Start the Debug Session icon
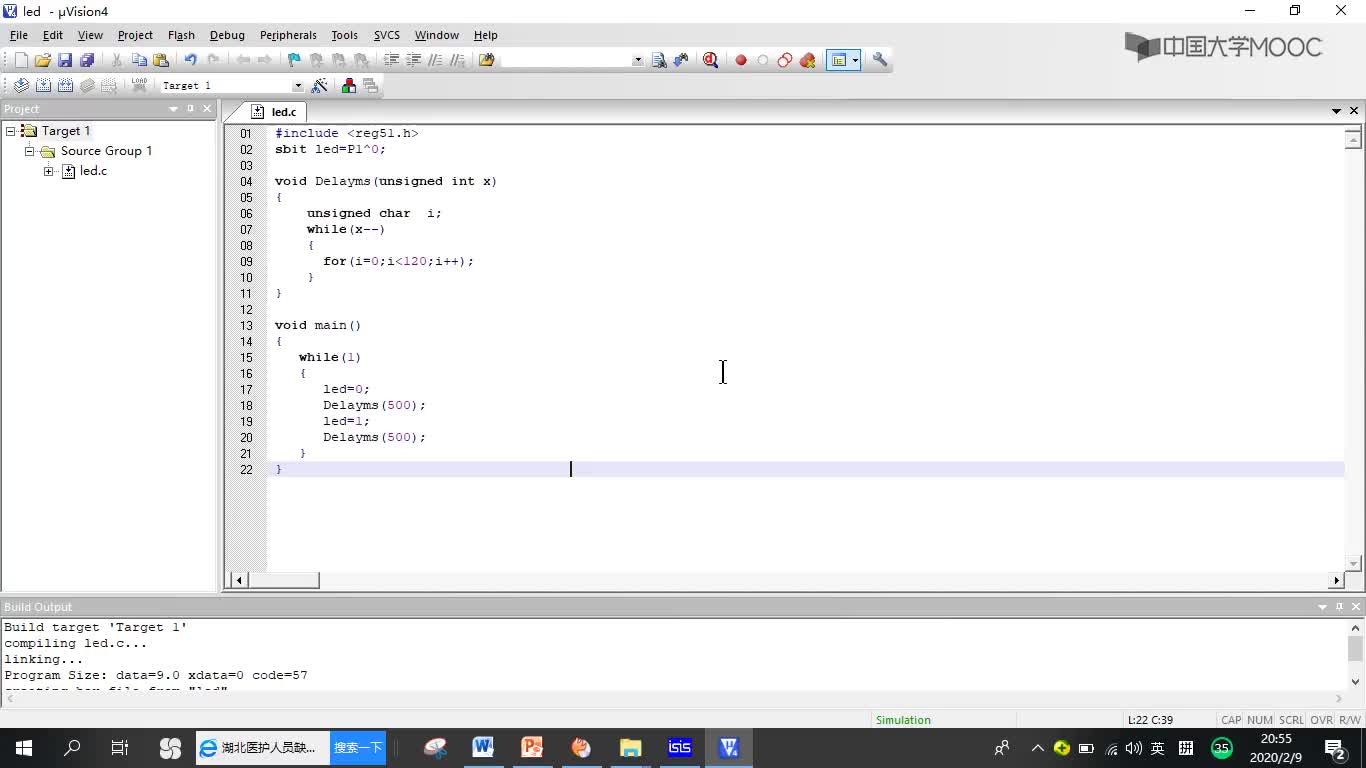The height and width of the screenshot is (768, 1366). pos(711,60)
